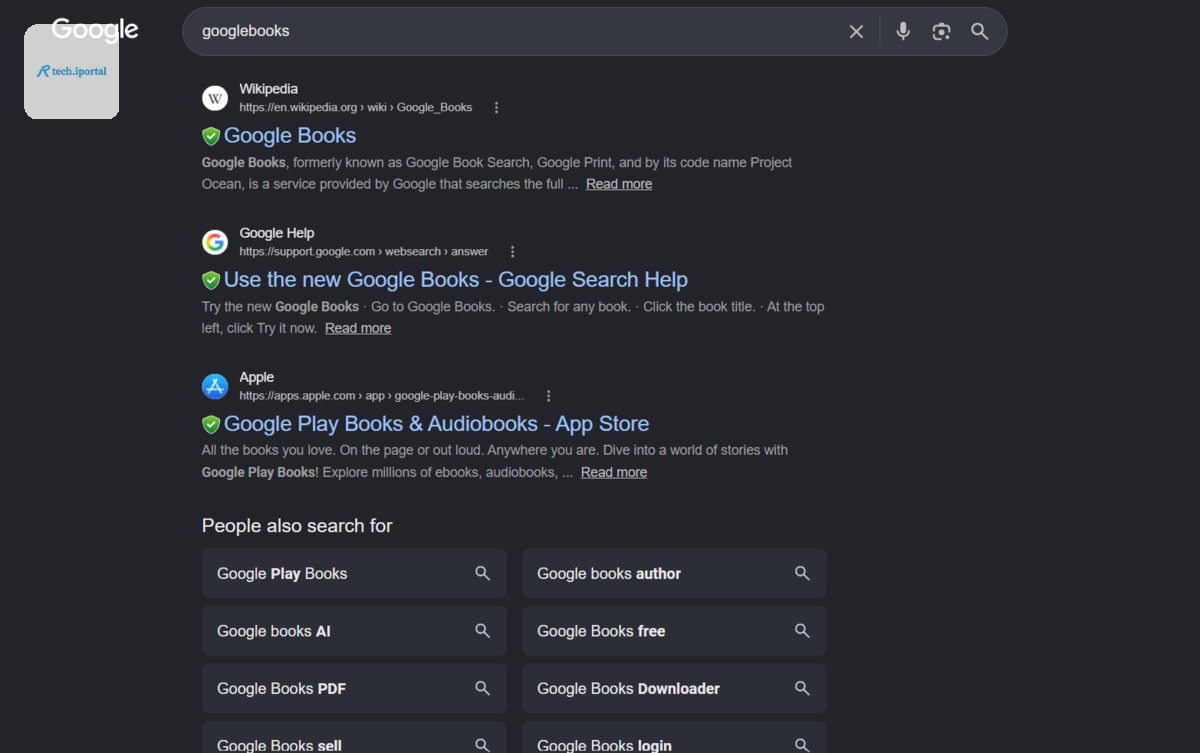Search for Google Books sell suggestion
This screenshot has height=753, width=1200.
click(x=354, y=738)
